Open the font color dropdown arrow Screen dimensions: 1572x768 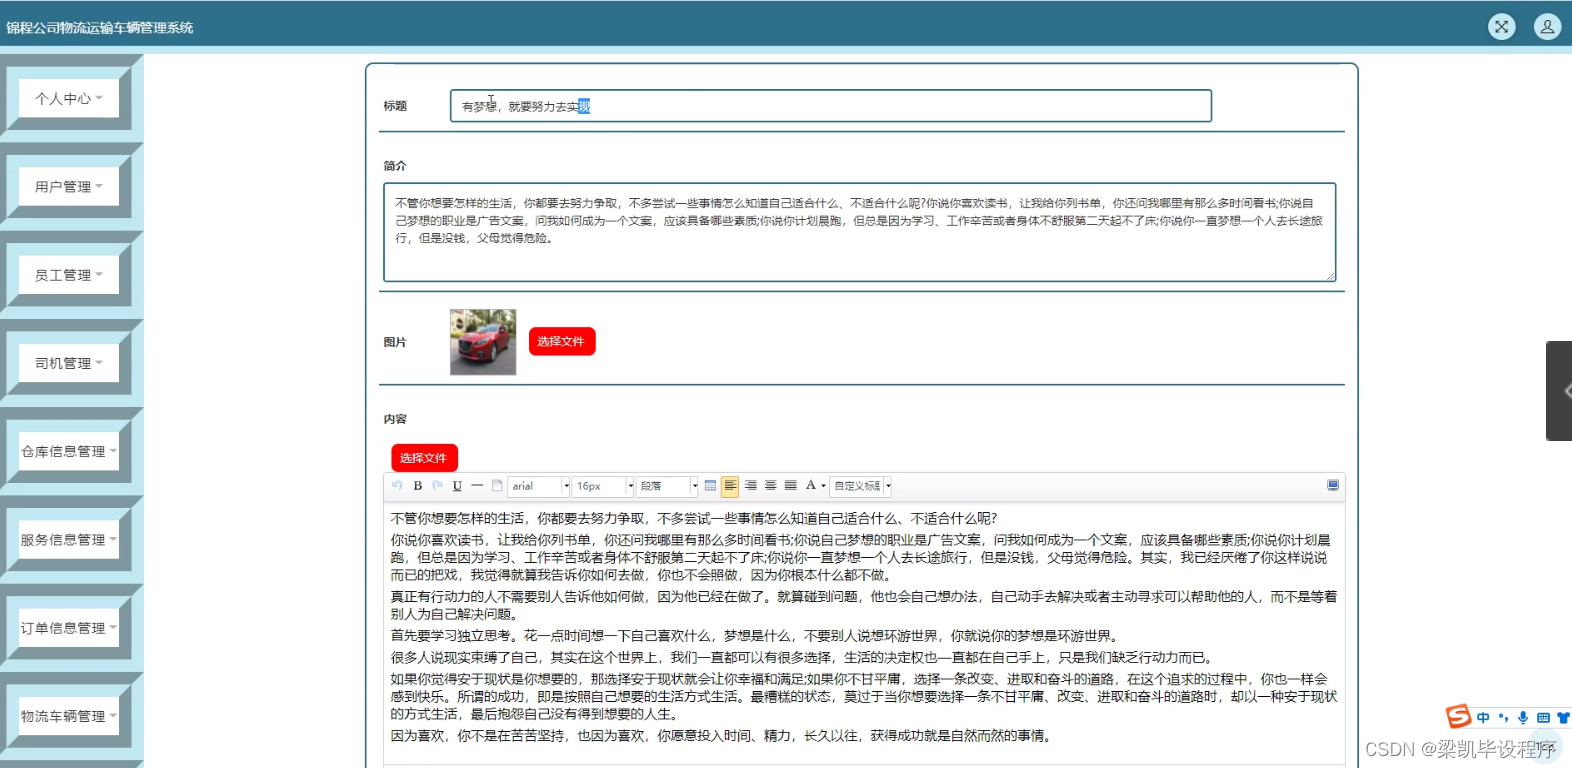823,486
